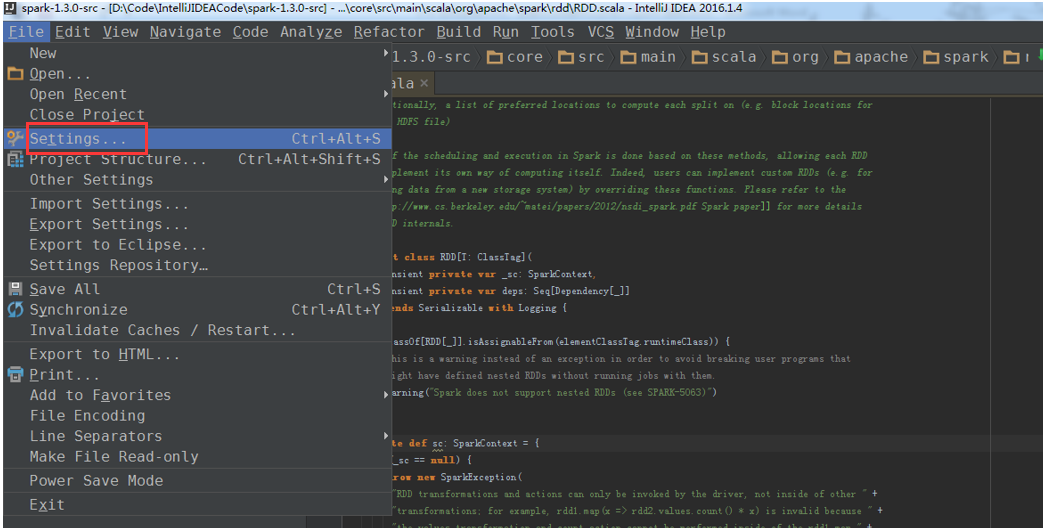Click the spark breadcrumb folder
This screenshot has height=528, width=1043.
[957, 57]
